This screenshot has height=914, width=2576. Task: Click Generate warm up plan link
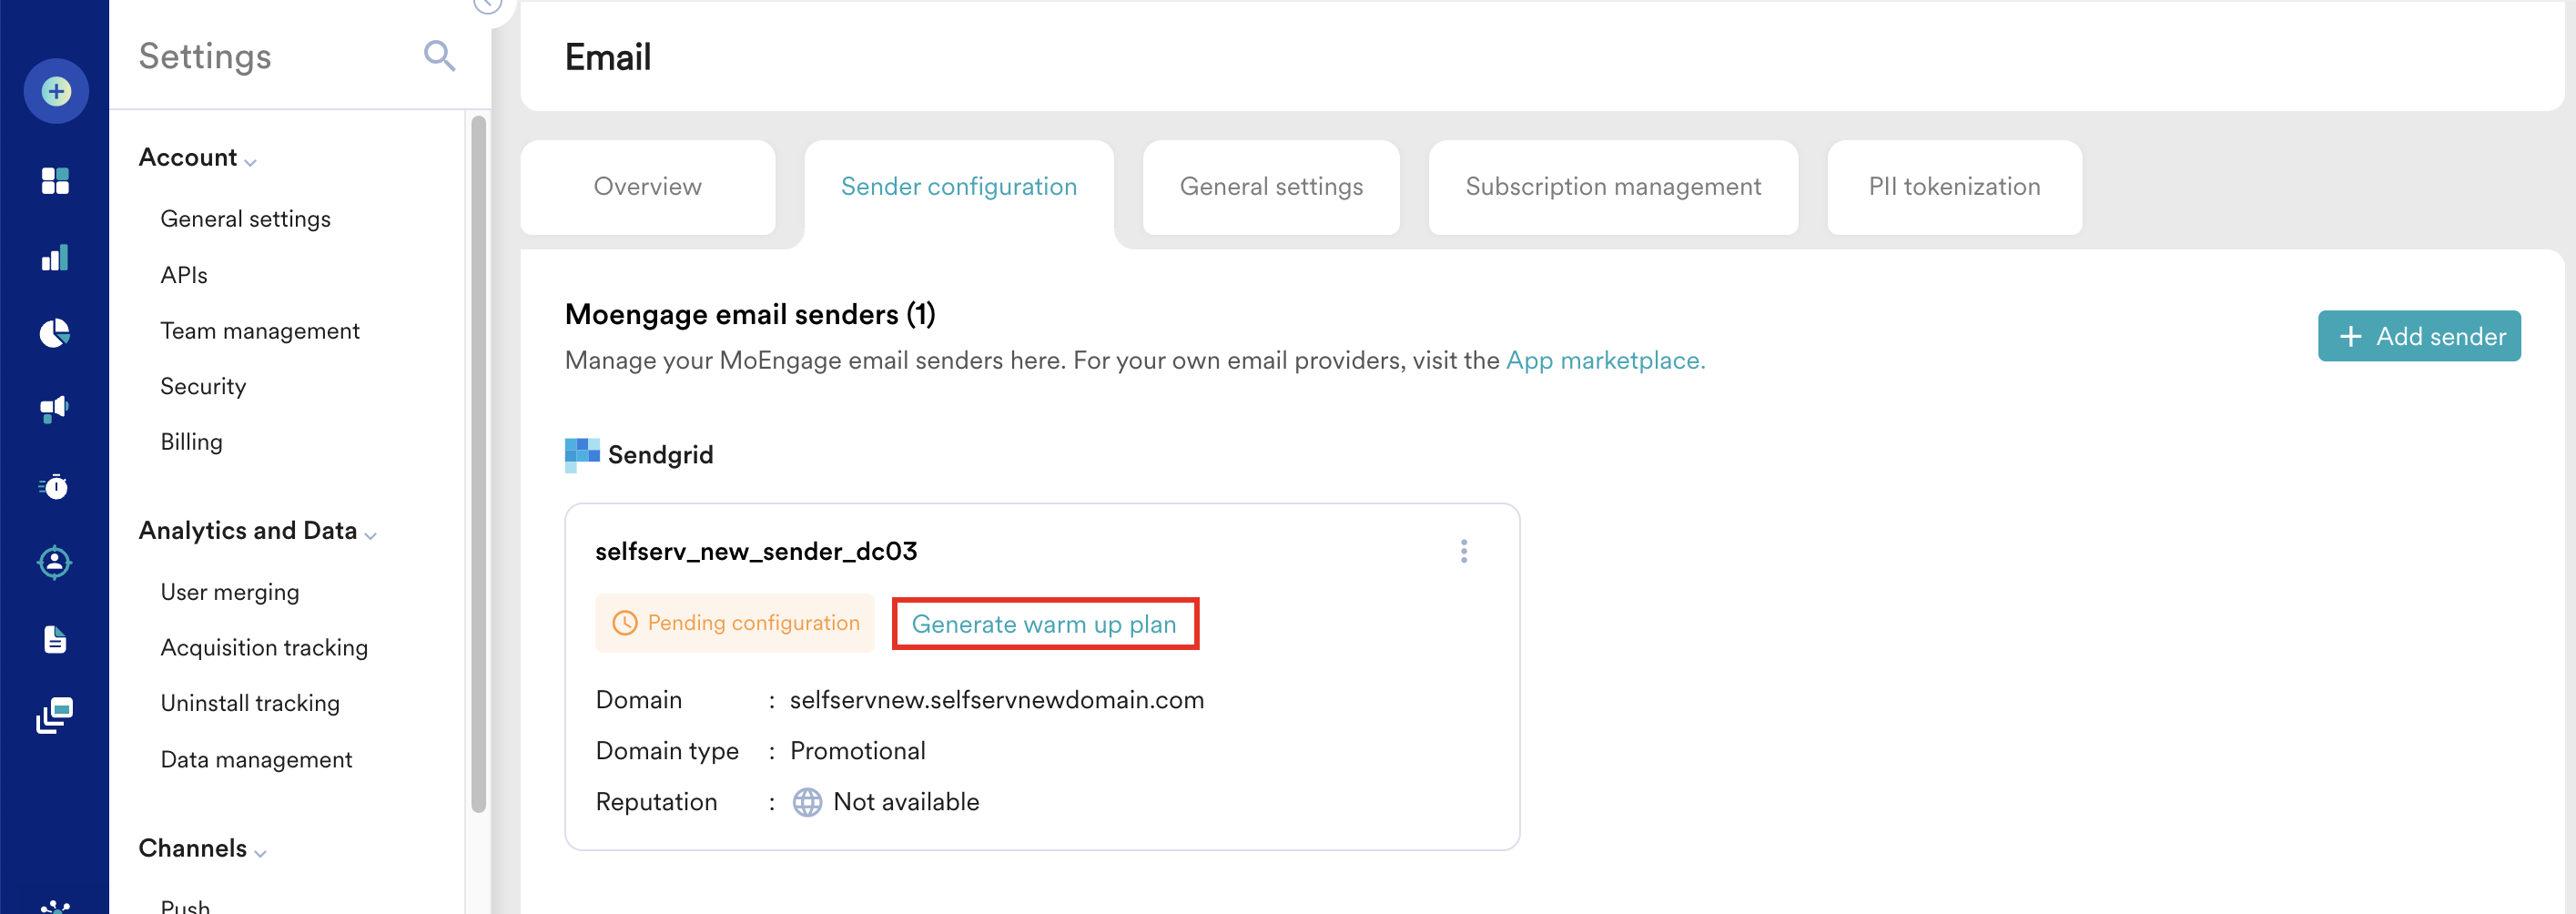1044,624
